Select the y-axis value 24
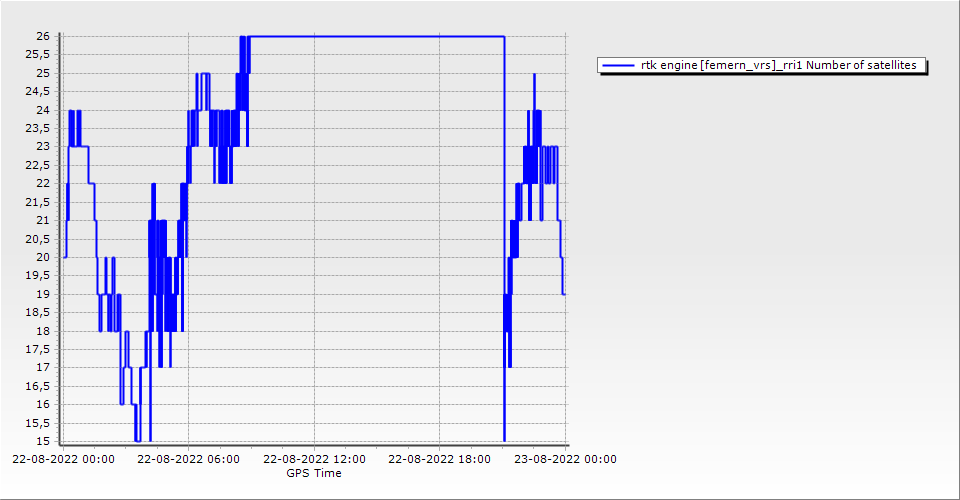This screenshot has height=500, width=960. click(42, 110)
